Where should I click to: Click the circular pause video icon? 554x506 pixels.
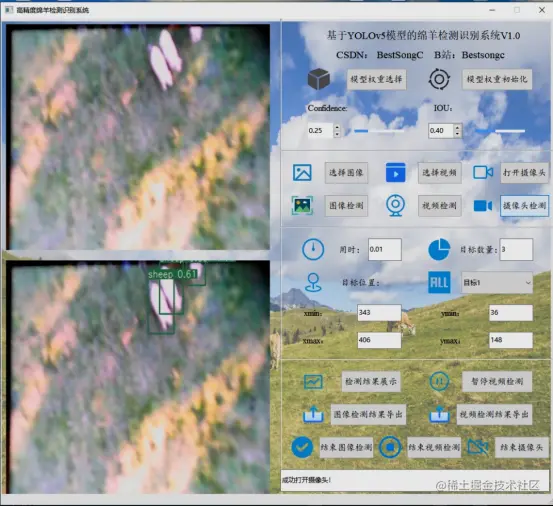pyautogui.click(x=439, y=381)
